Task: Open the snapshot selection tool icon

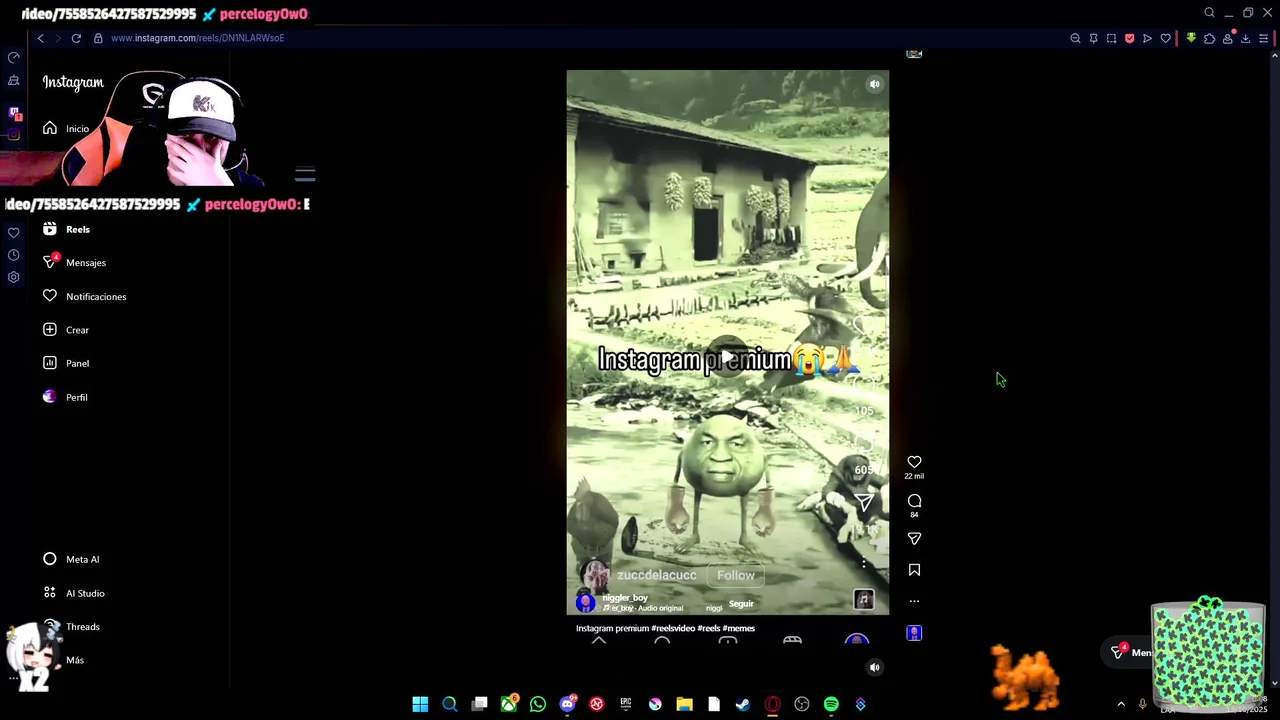Action: pos(1111,38)
